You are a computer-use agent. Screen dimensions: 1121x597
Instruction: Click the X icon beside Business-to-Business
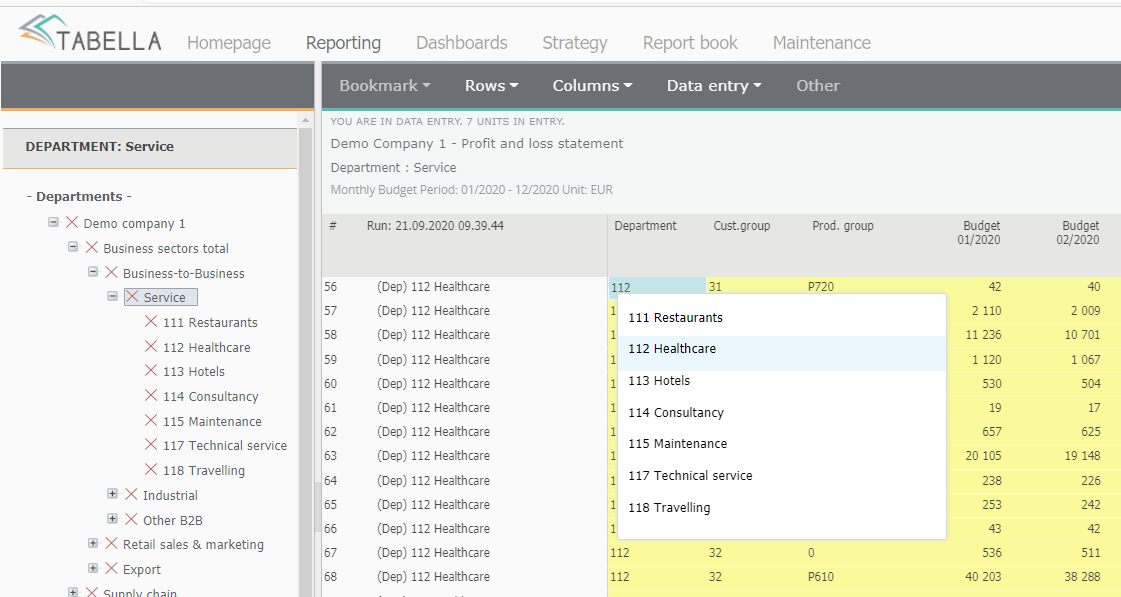(x=112, y=272)
